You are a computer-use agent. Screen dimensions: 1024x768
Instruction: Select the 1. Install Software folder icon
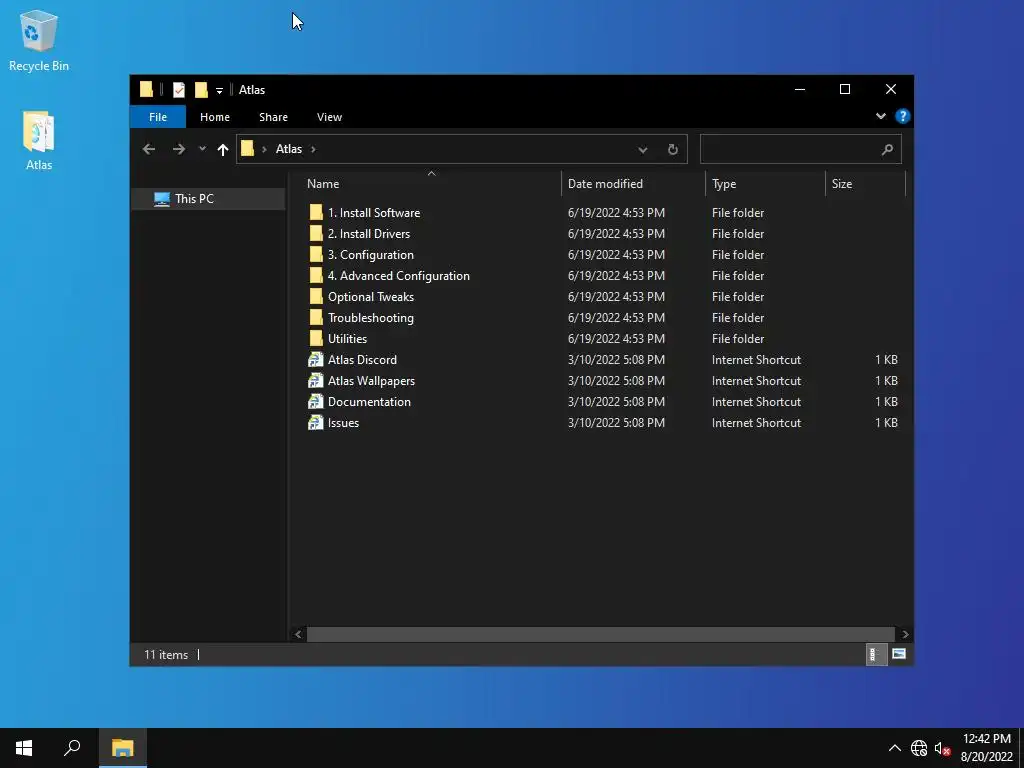point(316,212)
